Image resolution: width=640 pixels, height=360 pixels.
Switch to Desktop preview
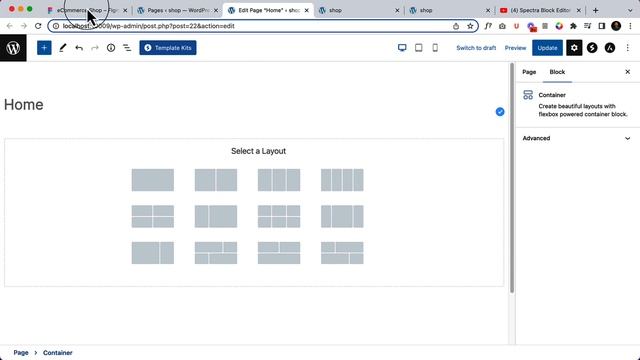click(402, 48)
